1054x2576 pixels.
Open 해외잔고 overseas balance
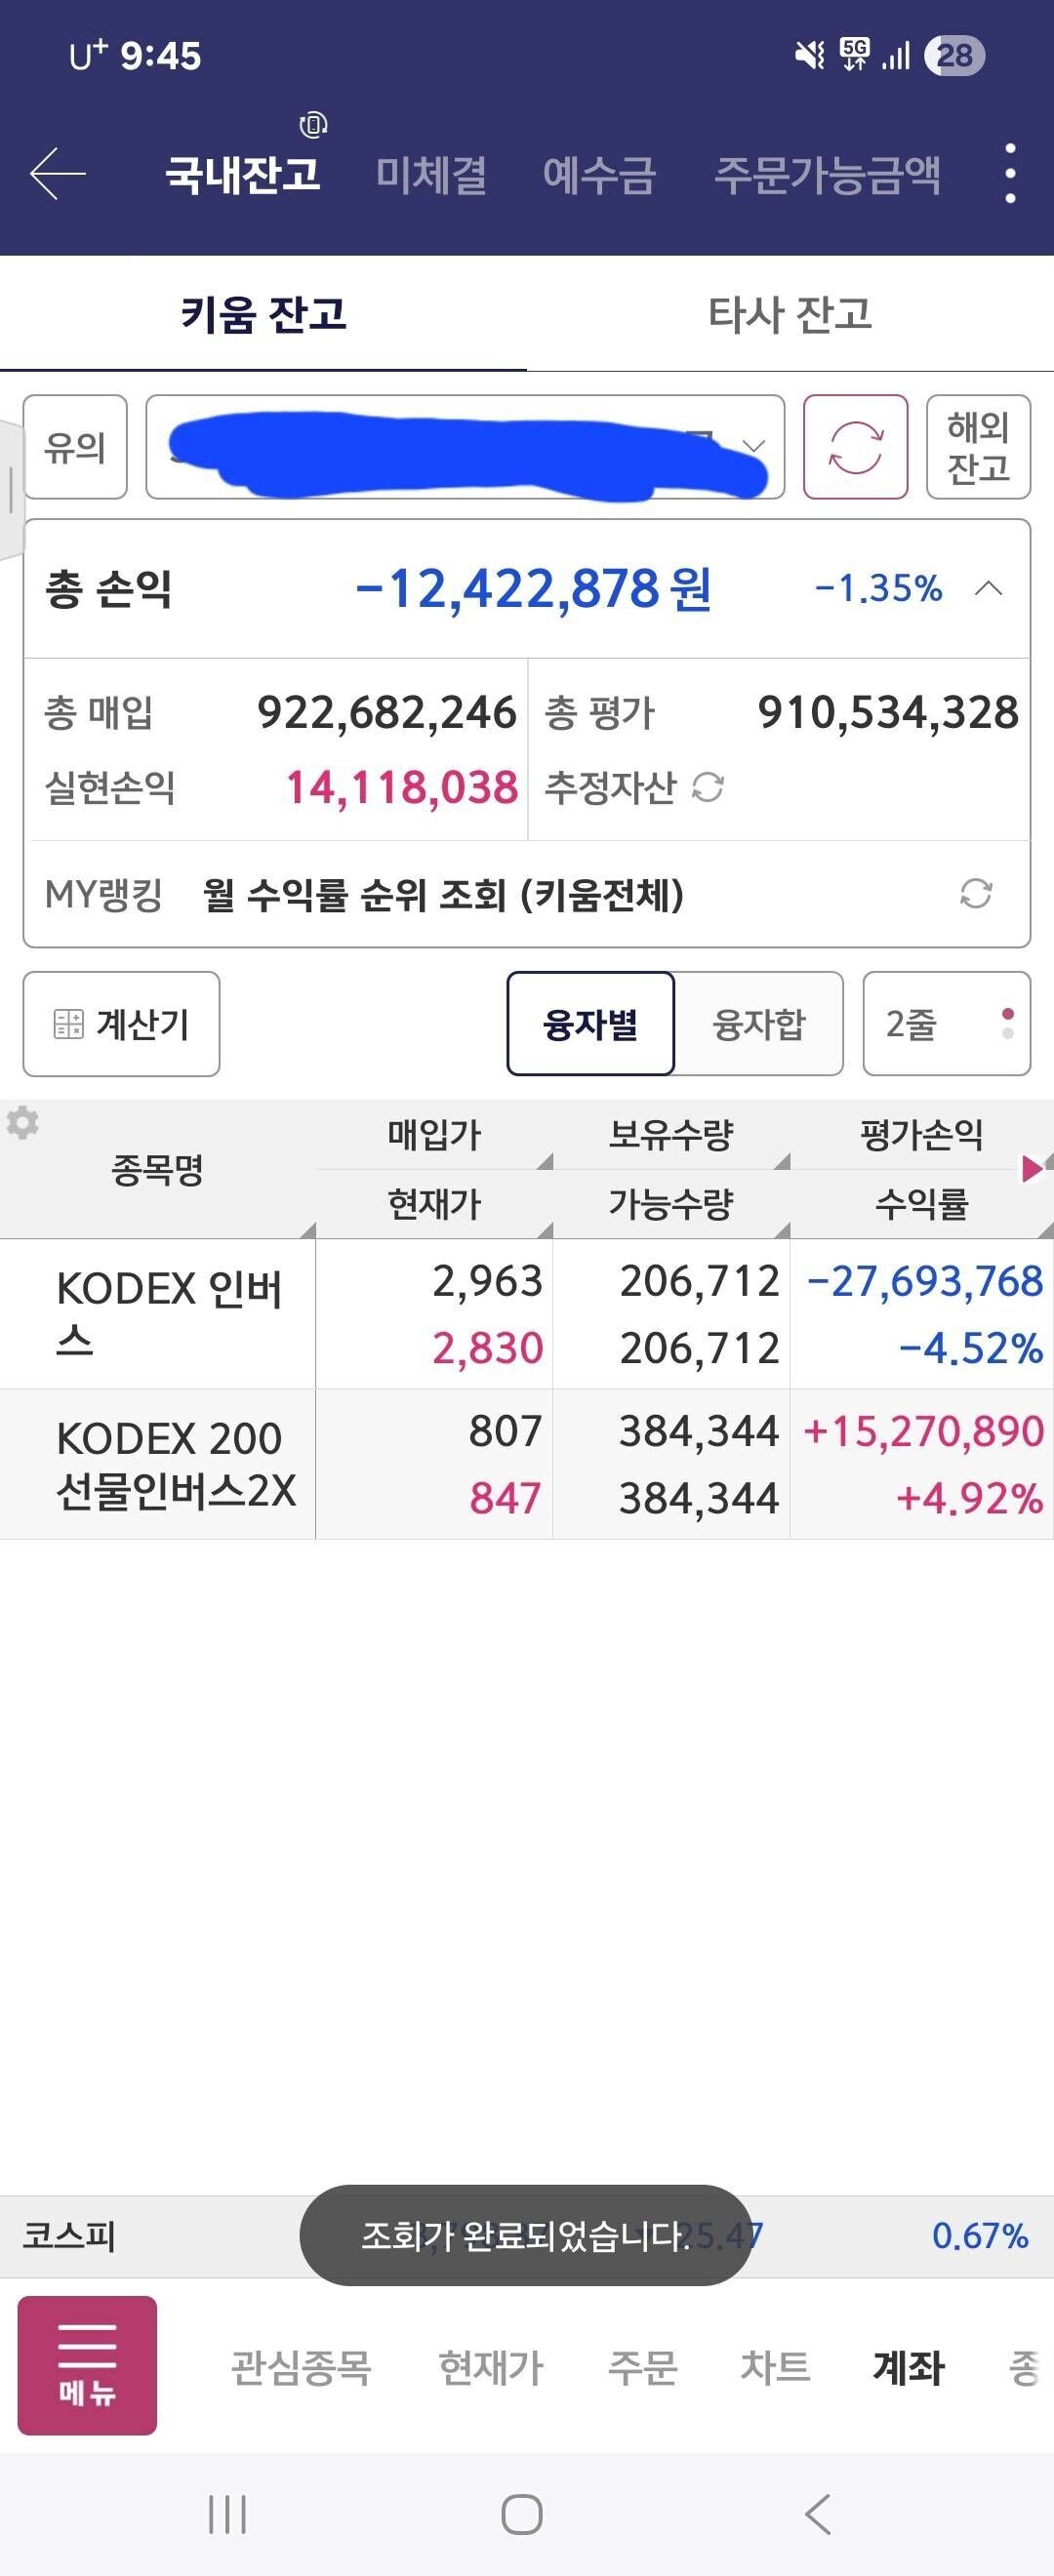click(977, 447)
